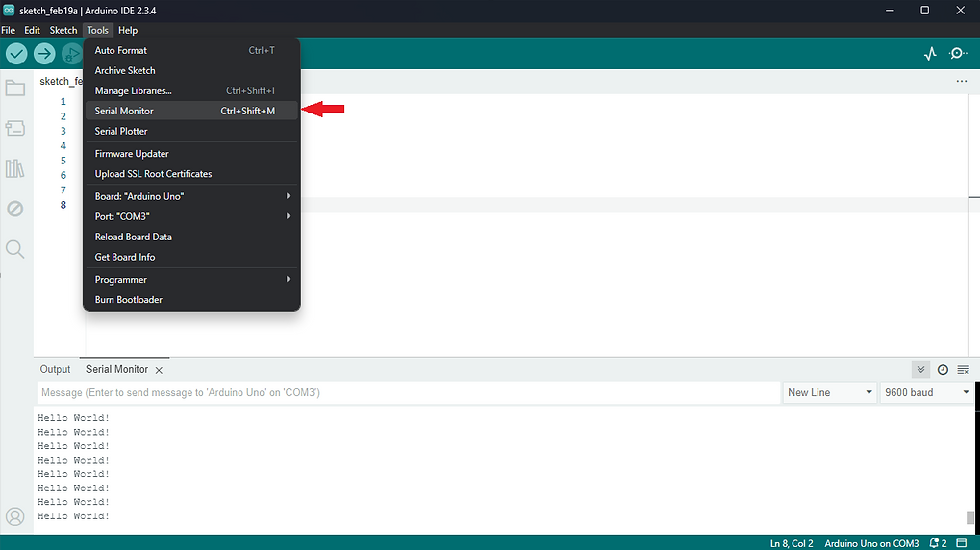This screenshot has height=550, width=980.
Task: Open the Help menu
Action: point(128,30)
